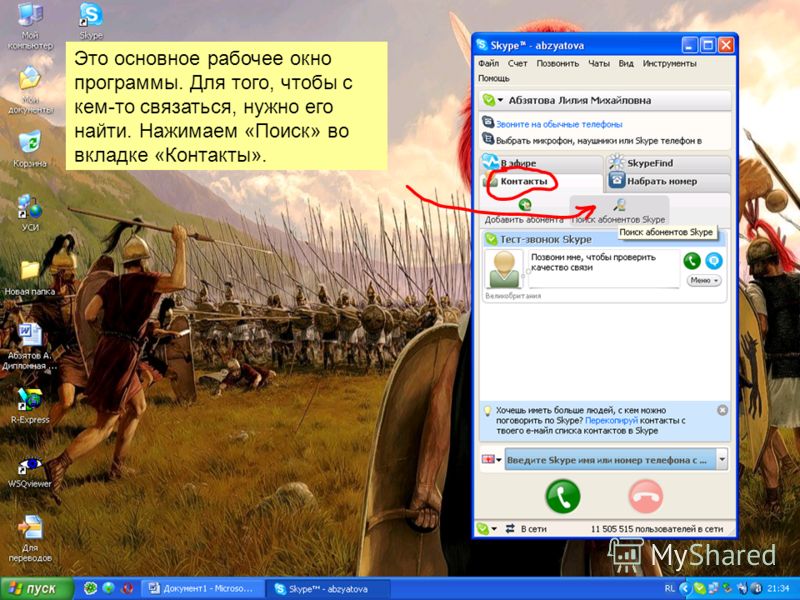This screenshot has height=600, width=800.
Task: Click the globe quick launch icon
Action: pyautogui.click(x=108, y=588)
